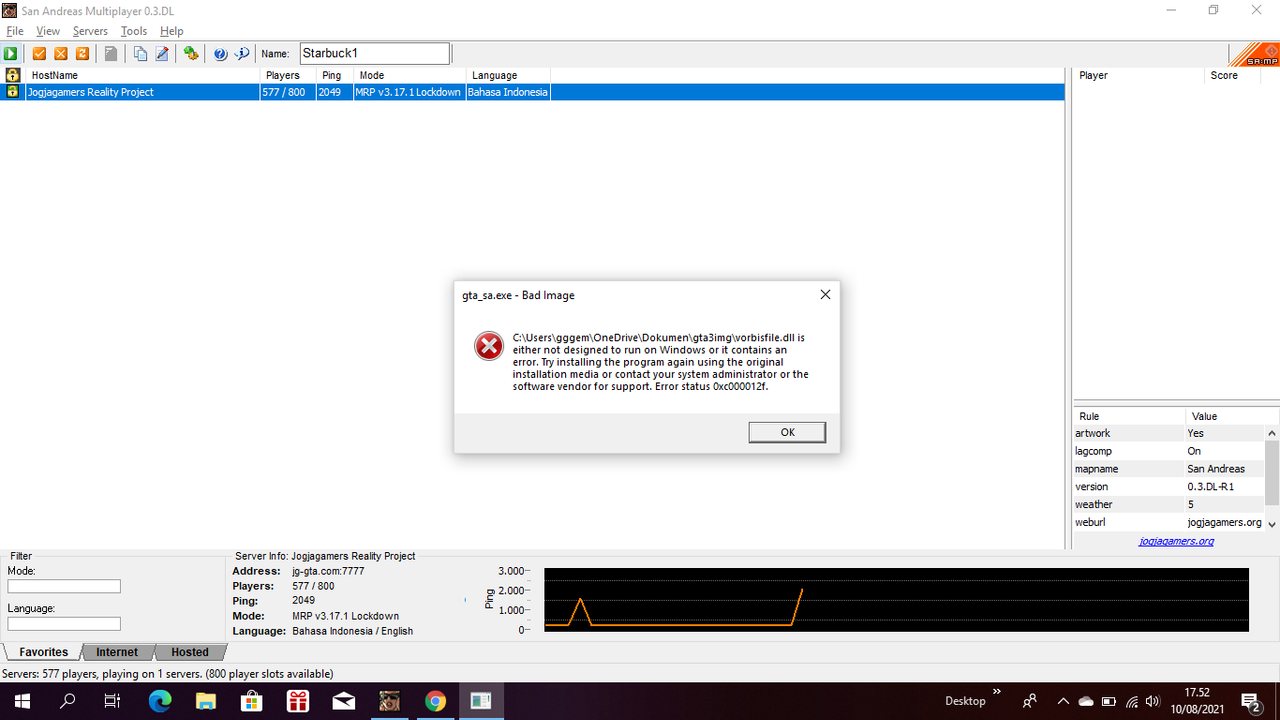
Task: Open the SA-MP Settings toolbar icon
Action: click(190, 54)
